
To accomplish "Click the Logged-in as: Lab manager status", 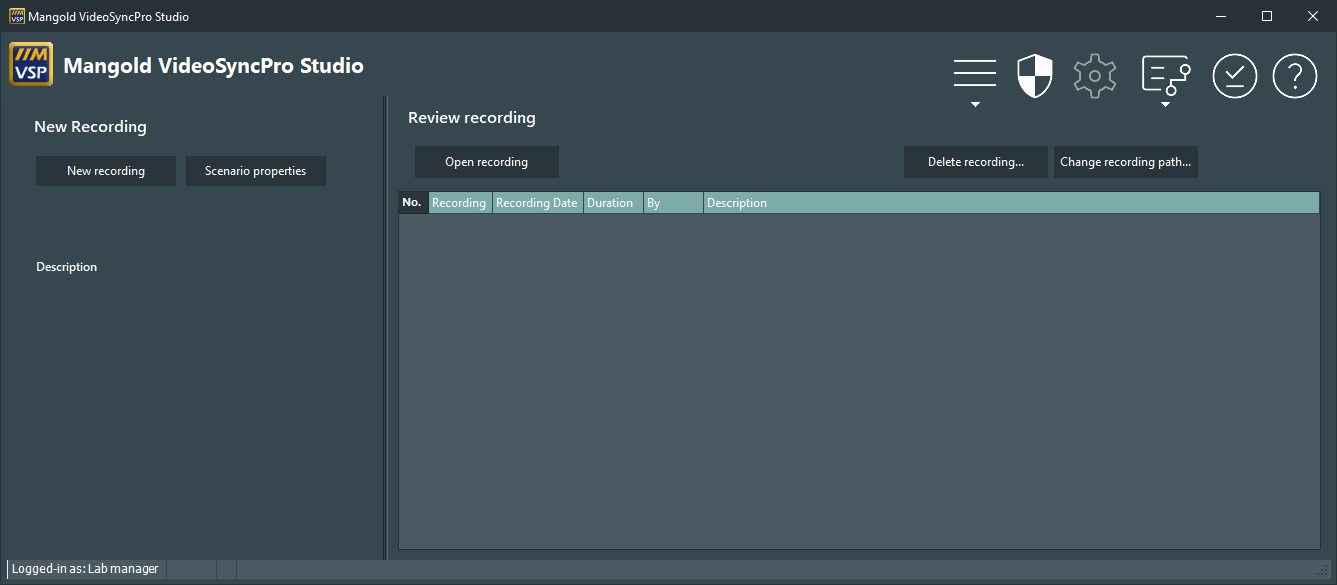I will 85,569.
